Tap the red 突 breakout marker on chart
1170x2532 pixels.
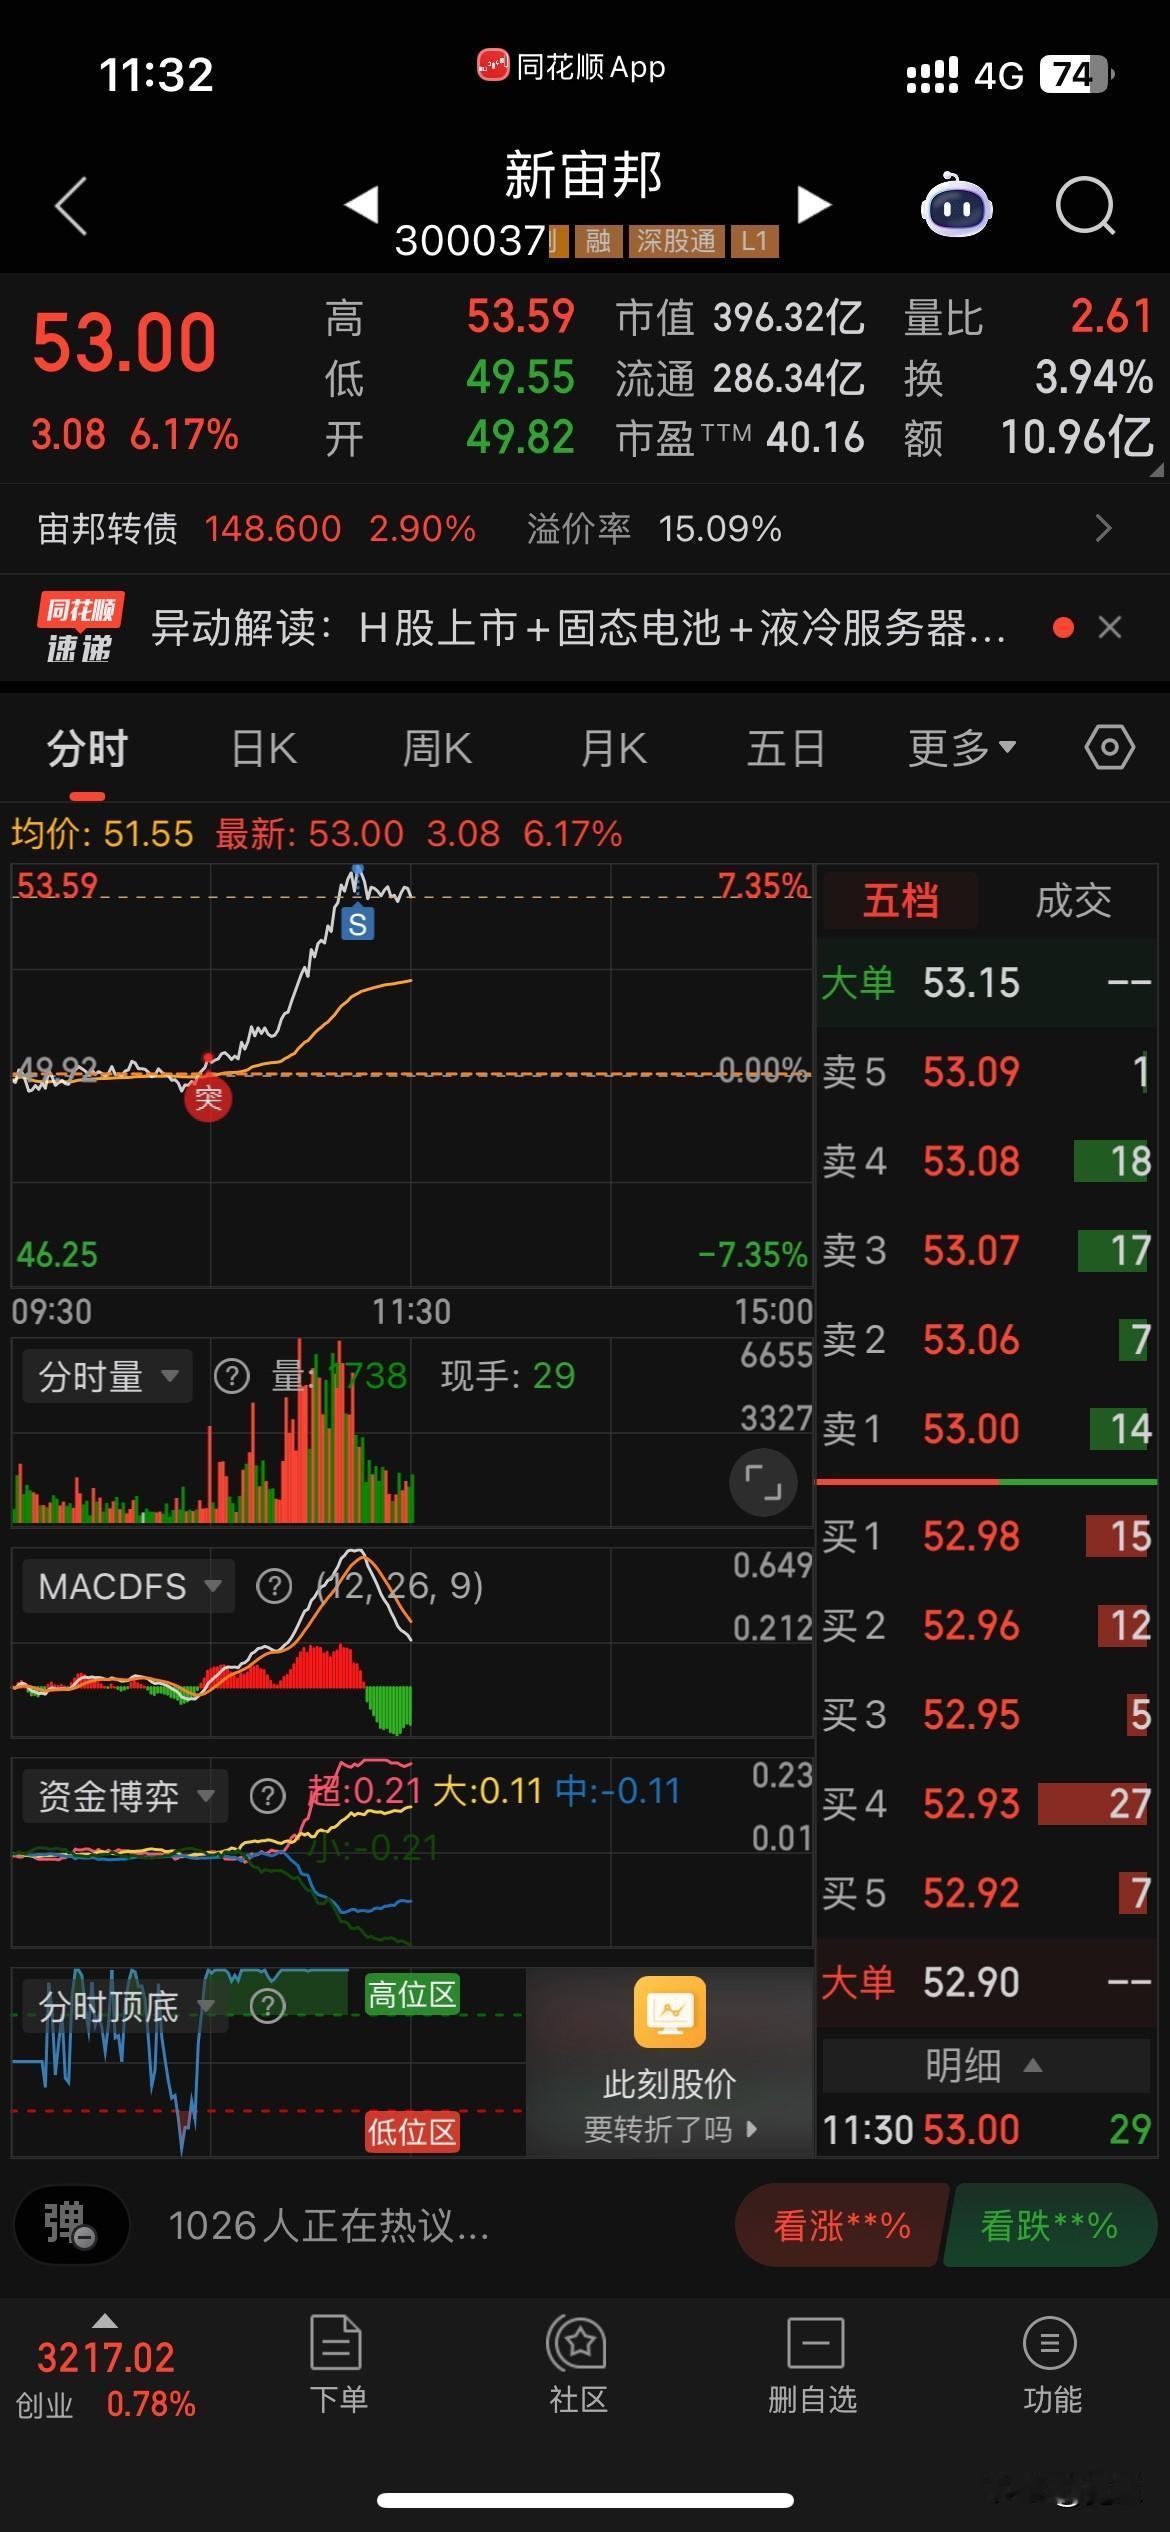pyautogui.click(x=208, y=1099)
